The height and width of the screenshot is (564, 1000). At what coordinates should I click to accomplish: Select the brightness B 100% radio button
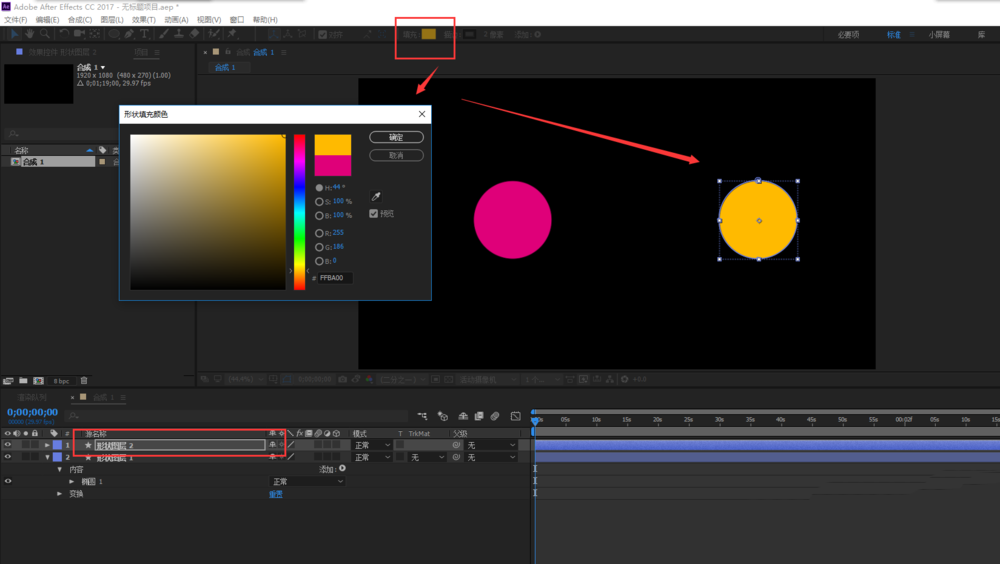pyautogui.click(x=319, y=216)
